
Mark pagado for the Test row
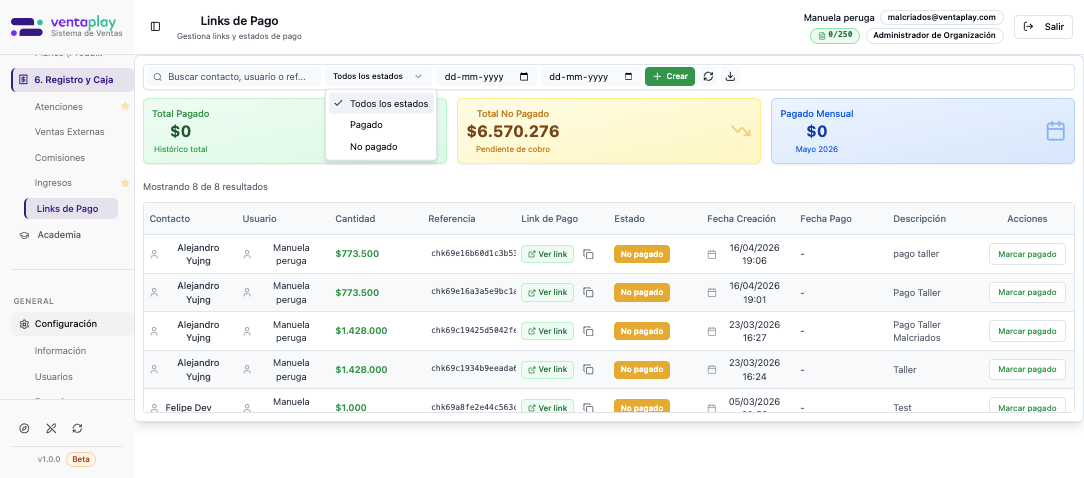(1027, 407)
